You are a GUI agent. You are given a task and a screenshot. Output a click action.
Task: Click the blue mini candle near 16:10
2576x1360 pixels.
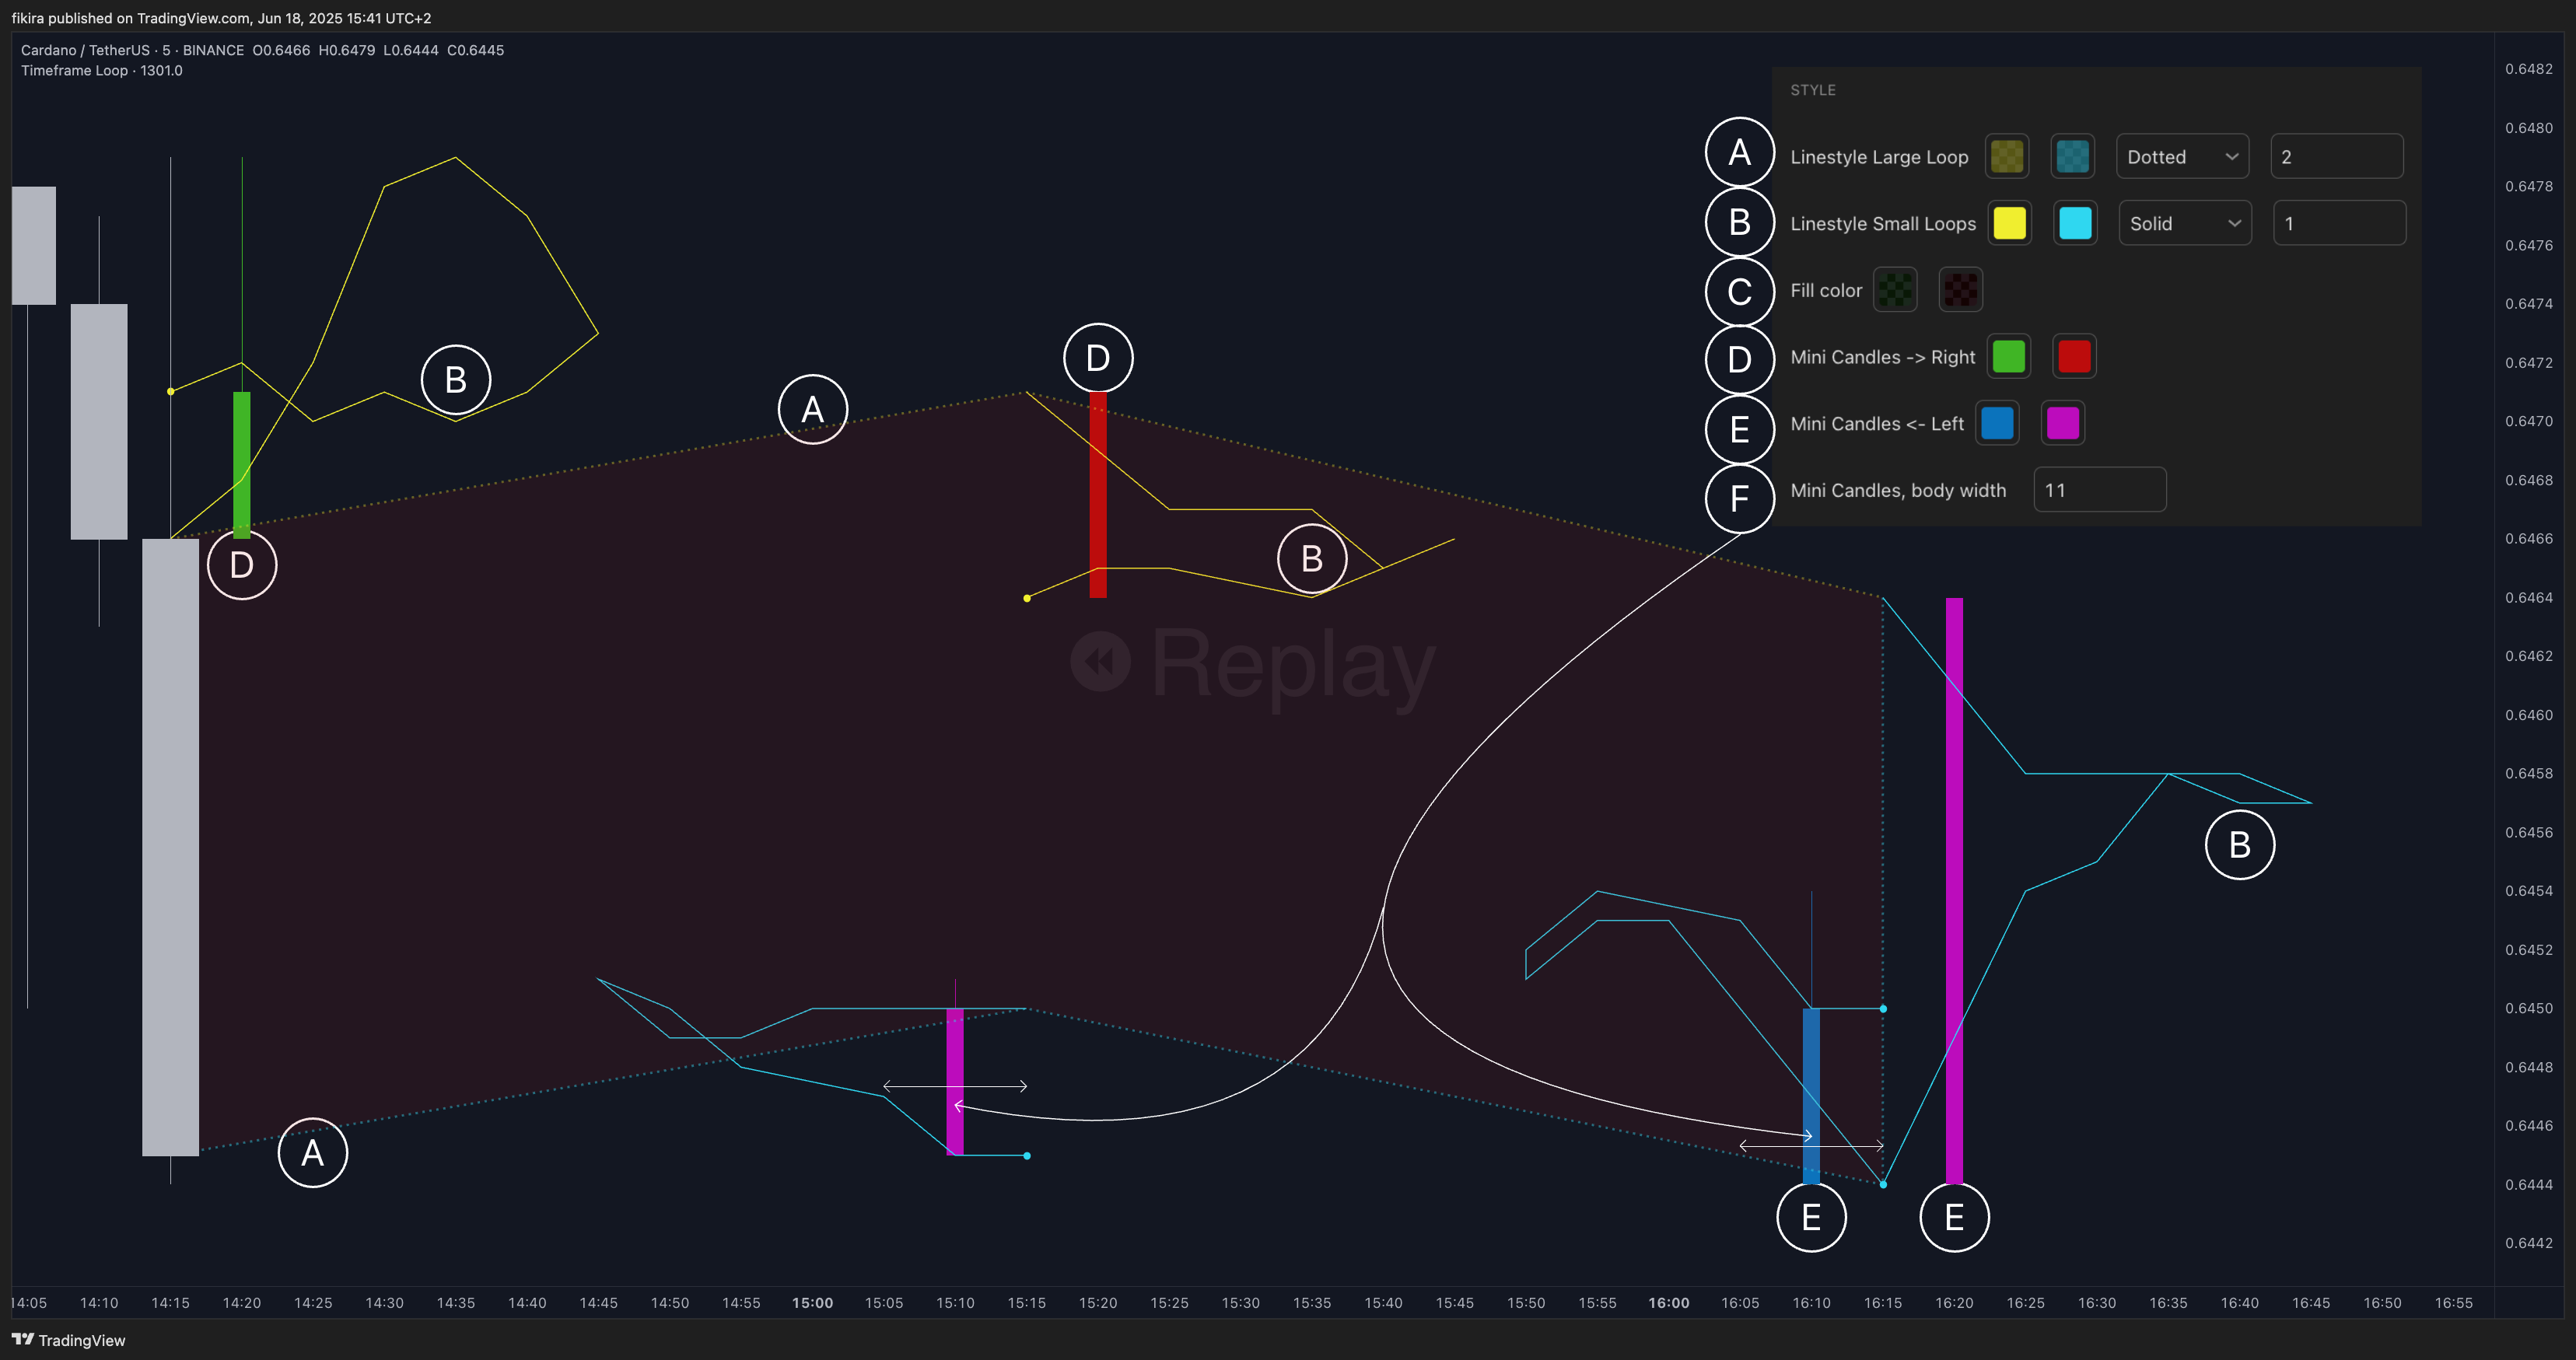(x=1811, y=1096)
